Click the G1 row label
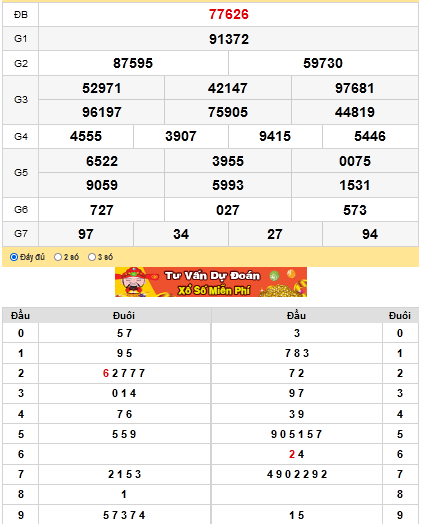Image resolution: width=421 pixels, height=524 pixels. (21, 38)
